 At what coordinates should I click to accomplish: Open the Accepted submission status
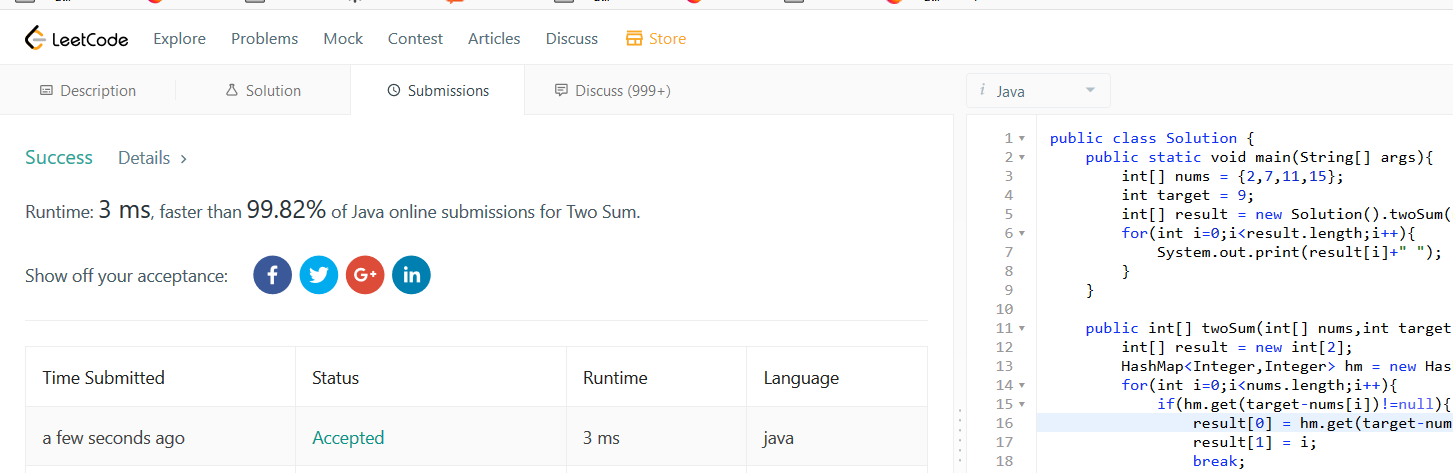[x=348, y=438]
